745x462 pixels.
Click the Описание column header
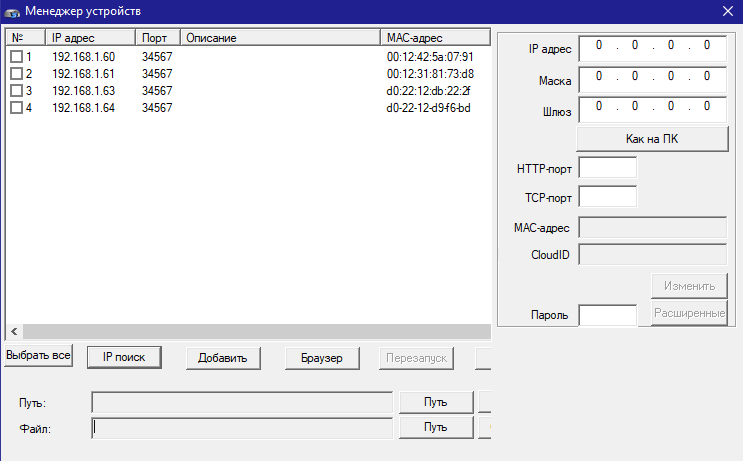click(280, 38)
